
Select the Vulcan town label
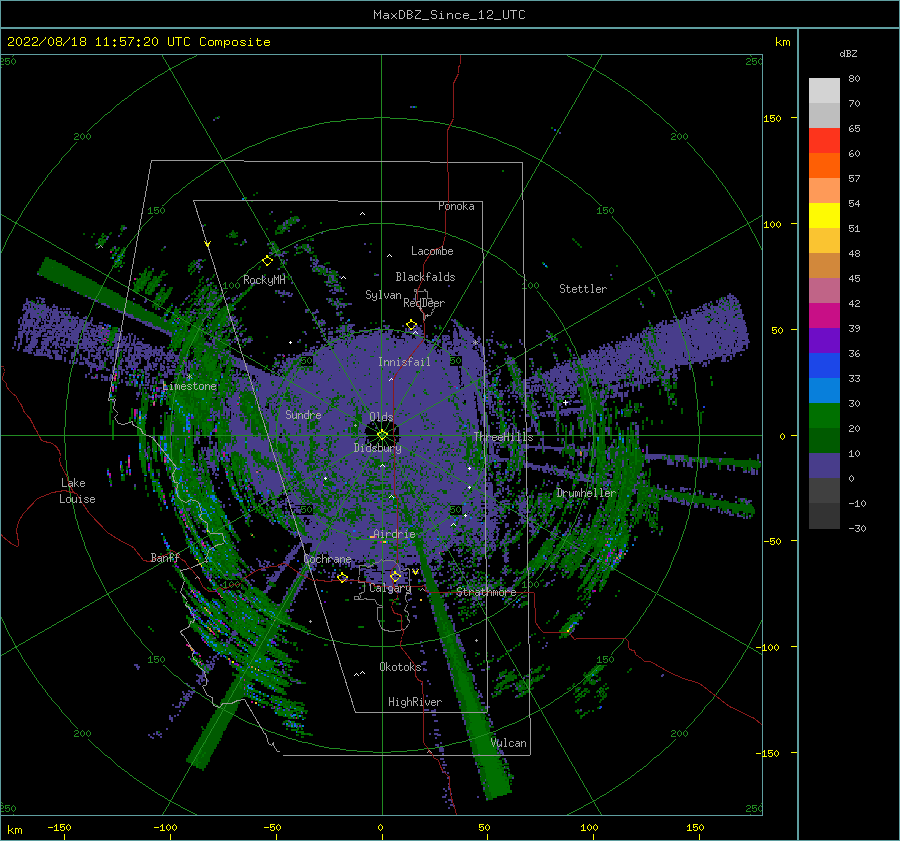[x=509, y=743]
